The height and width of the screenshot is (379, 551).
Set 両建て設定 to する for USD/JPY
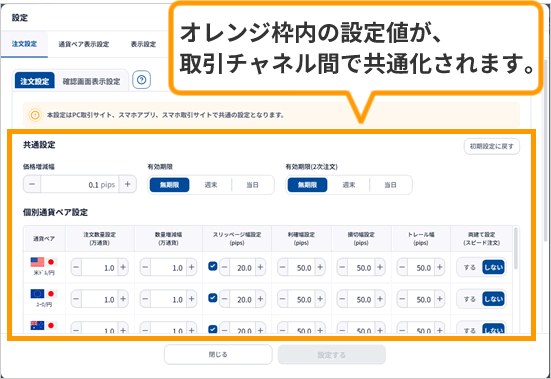tap(469, 267)
